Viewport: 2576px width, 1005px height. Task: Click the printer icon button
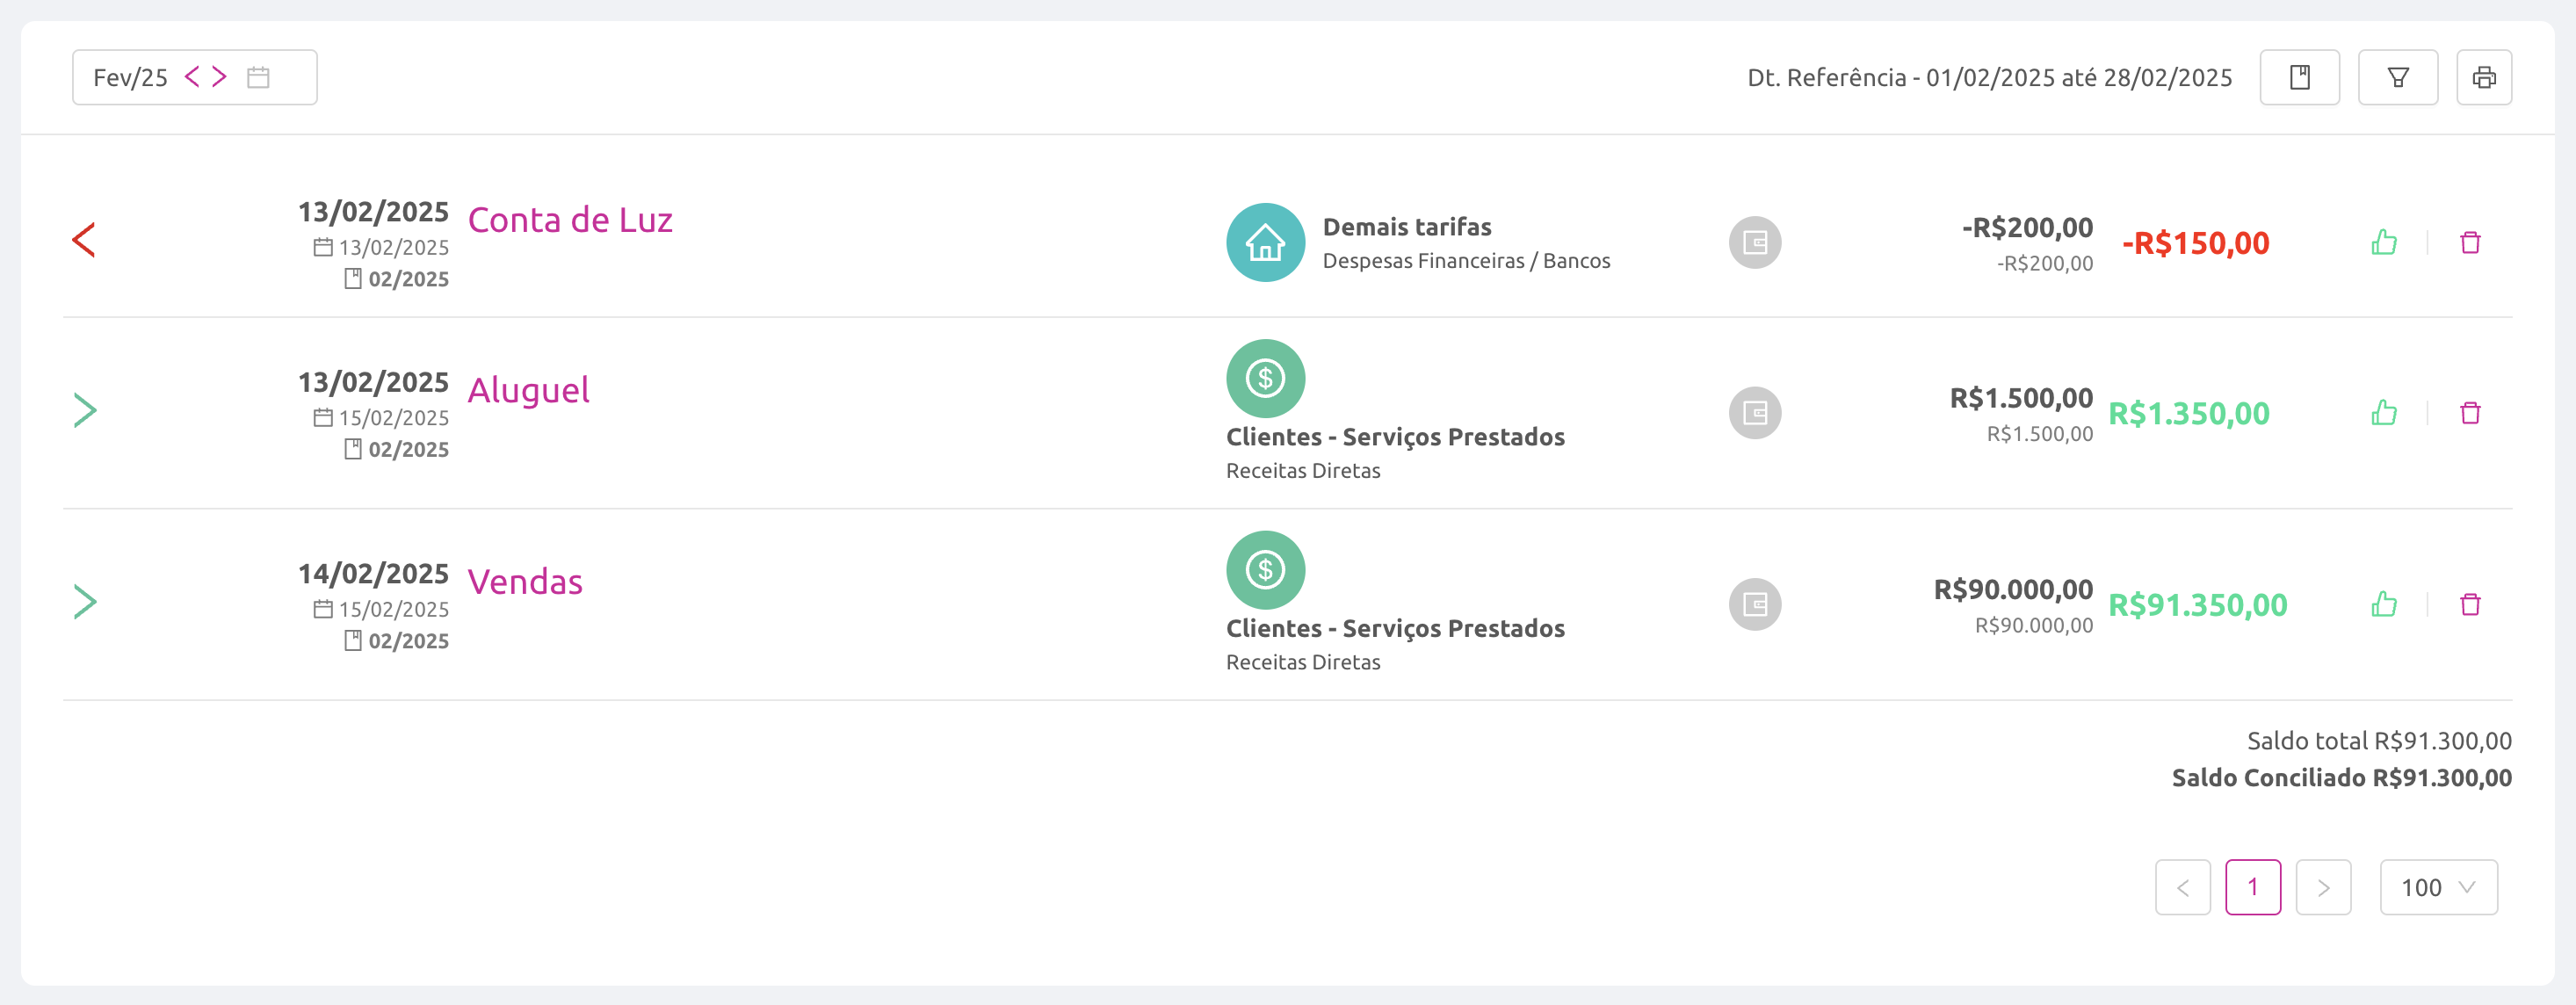(x=2483, y=77)
